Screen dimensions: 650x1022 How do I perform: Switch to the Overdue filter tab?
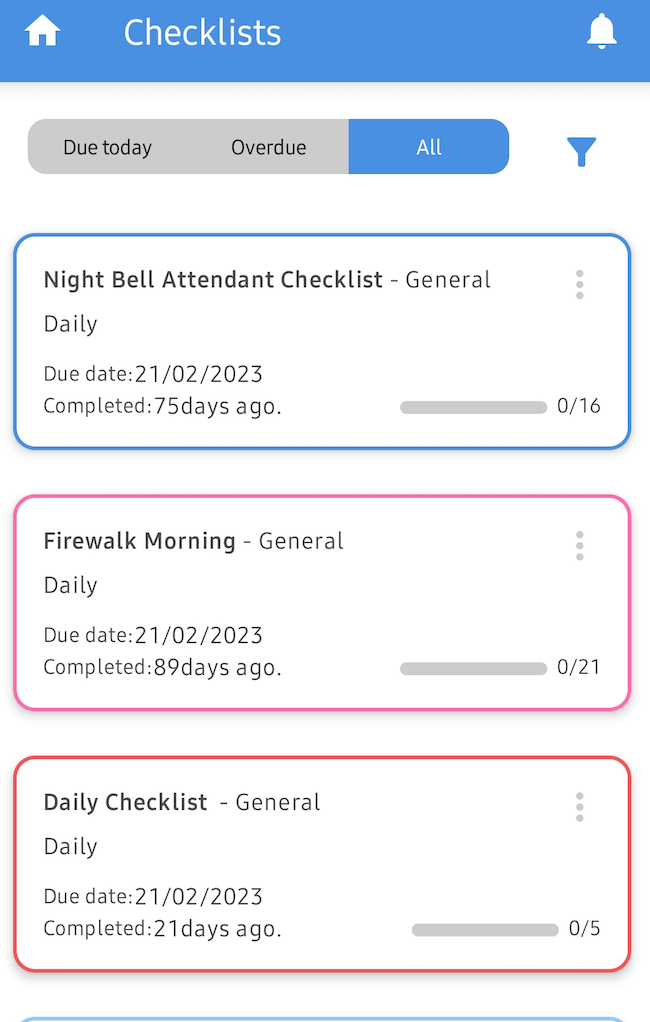pyautogui.click(x=268, y=146)
